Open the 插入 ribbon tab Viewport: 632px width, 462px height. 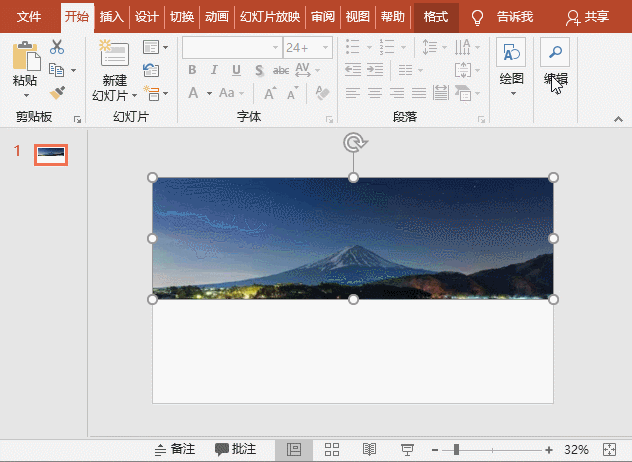tap(111, 17)
